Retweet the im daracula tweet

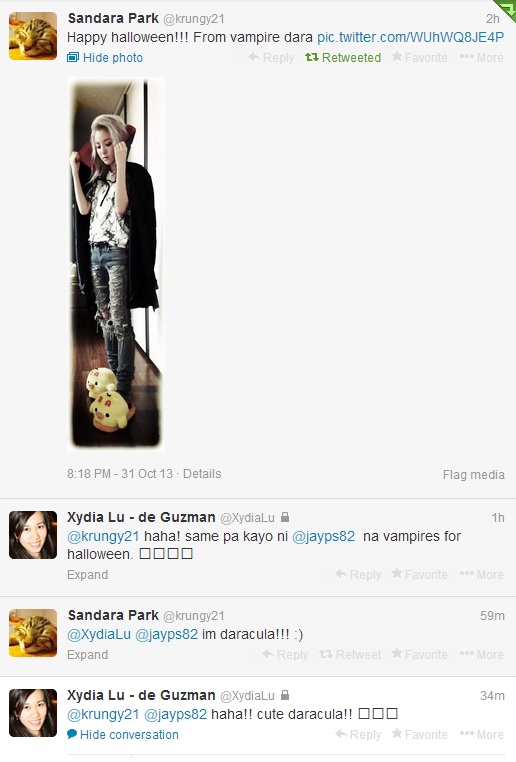coord(350,655)
